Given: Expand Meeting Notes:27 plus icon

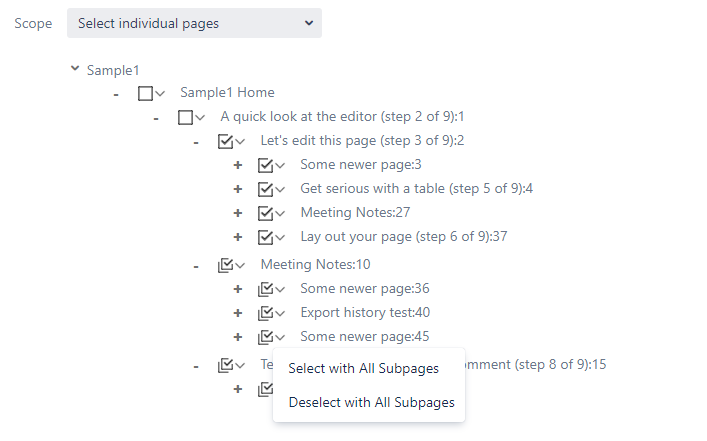Looking at the screenshot, I should 238,213.
